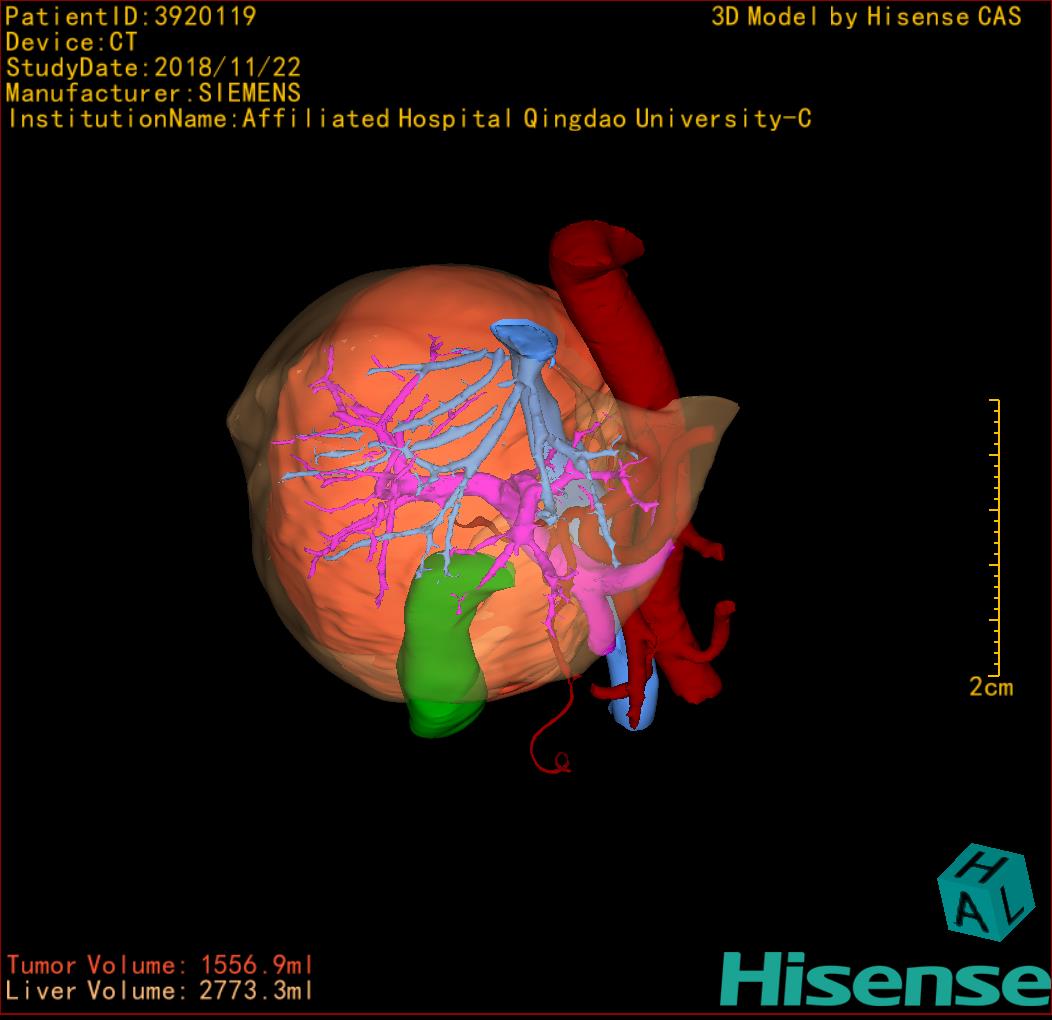The height and width of the screenshot is (1020, 1052).
Task: Click the Liver Volume readout
Action: 160,991
